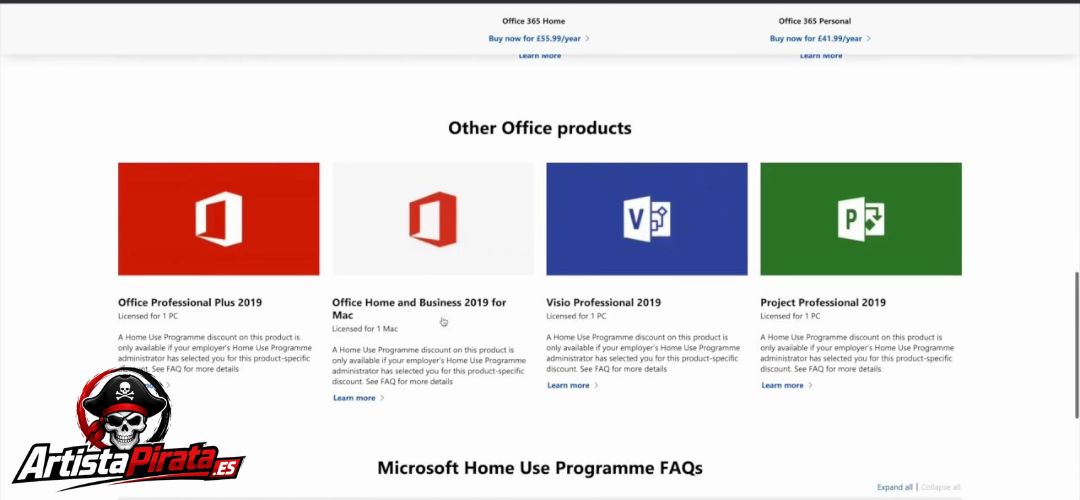Click chevron after Mac Learn more link
1080x500 pixels.
point(382,398)
